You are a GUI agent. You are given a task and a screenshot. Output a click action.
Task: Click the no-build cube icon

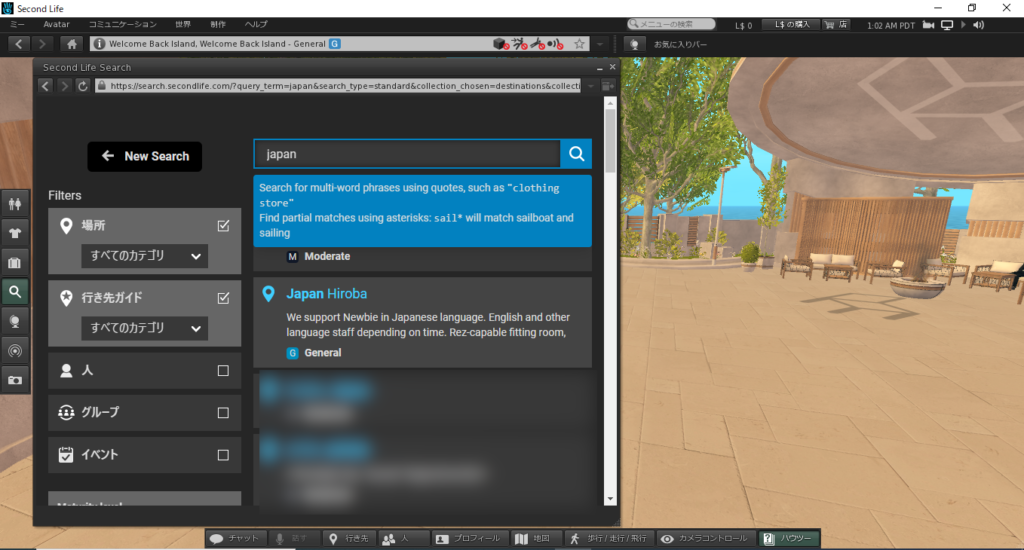point(501,44)
